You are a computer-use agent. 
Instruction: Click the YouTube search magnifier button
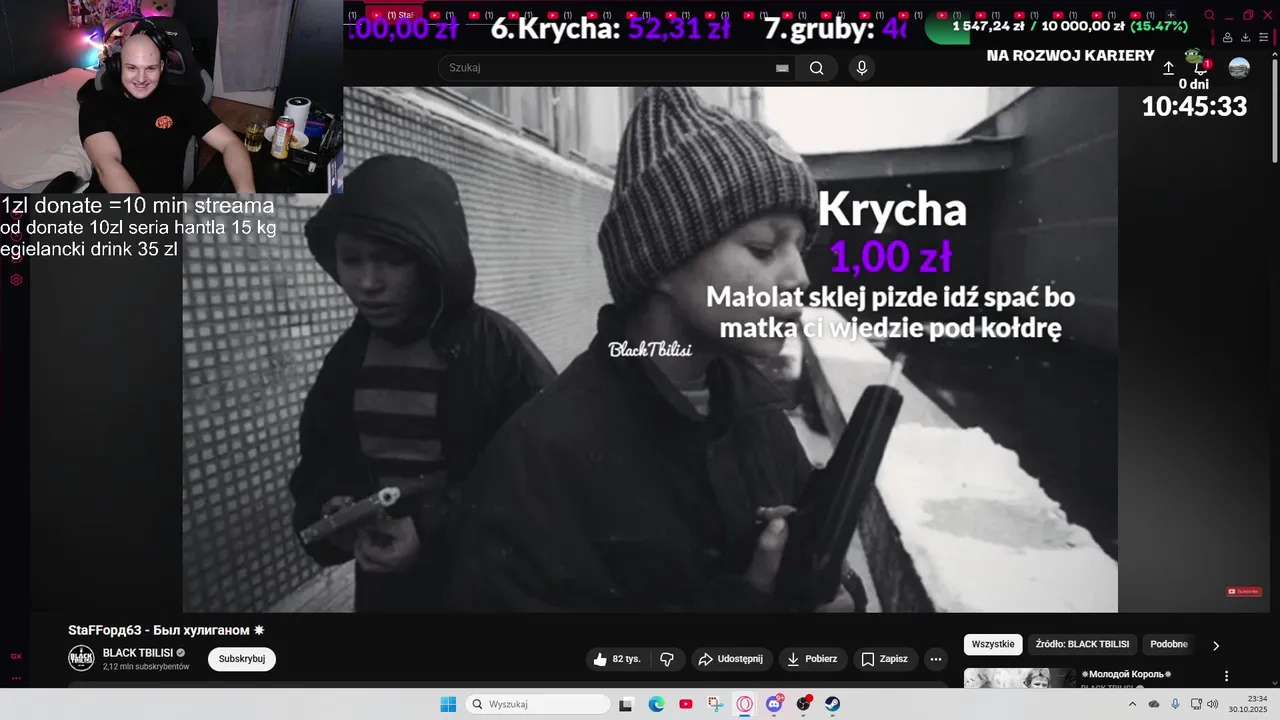coord(816,68)
